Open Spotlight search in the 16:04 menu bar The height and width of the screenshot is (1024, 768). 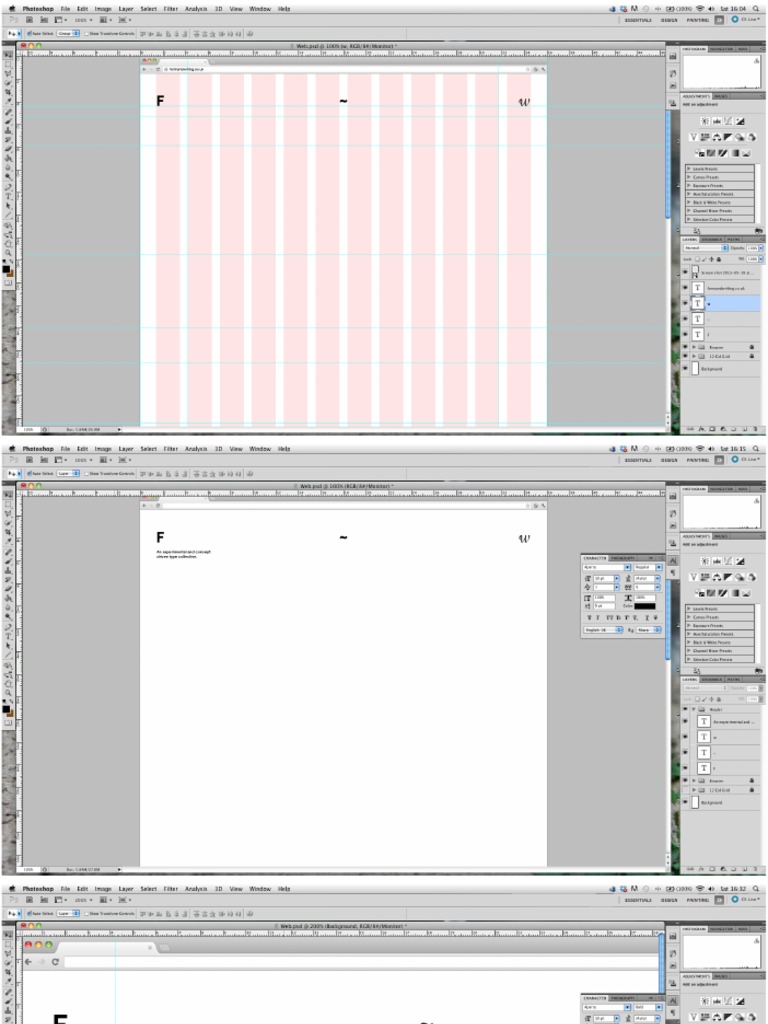756,9
